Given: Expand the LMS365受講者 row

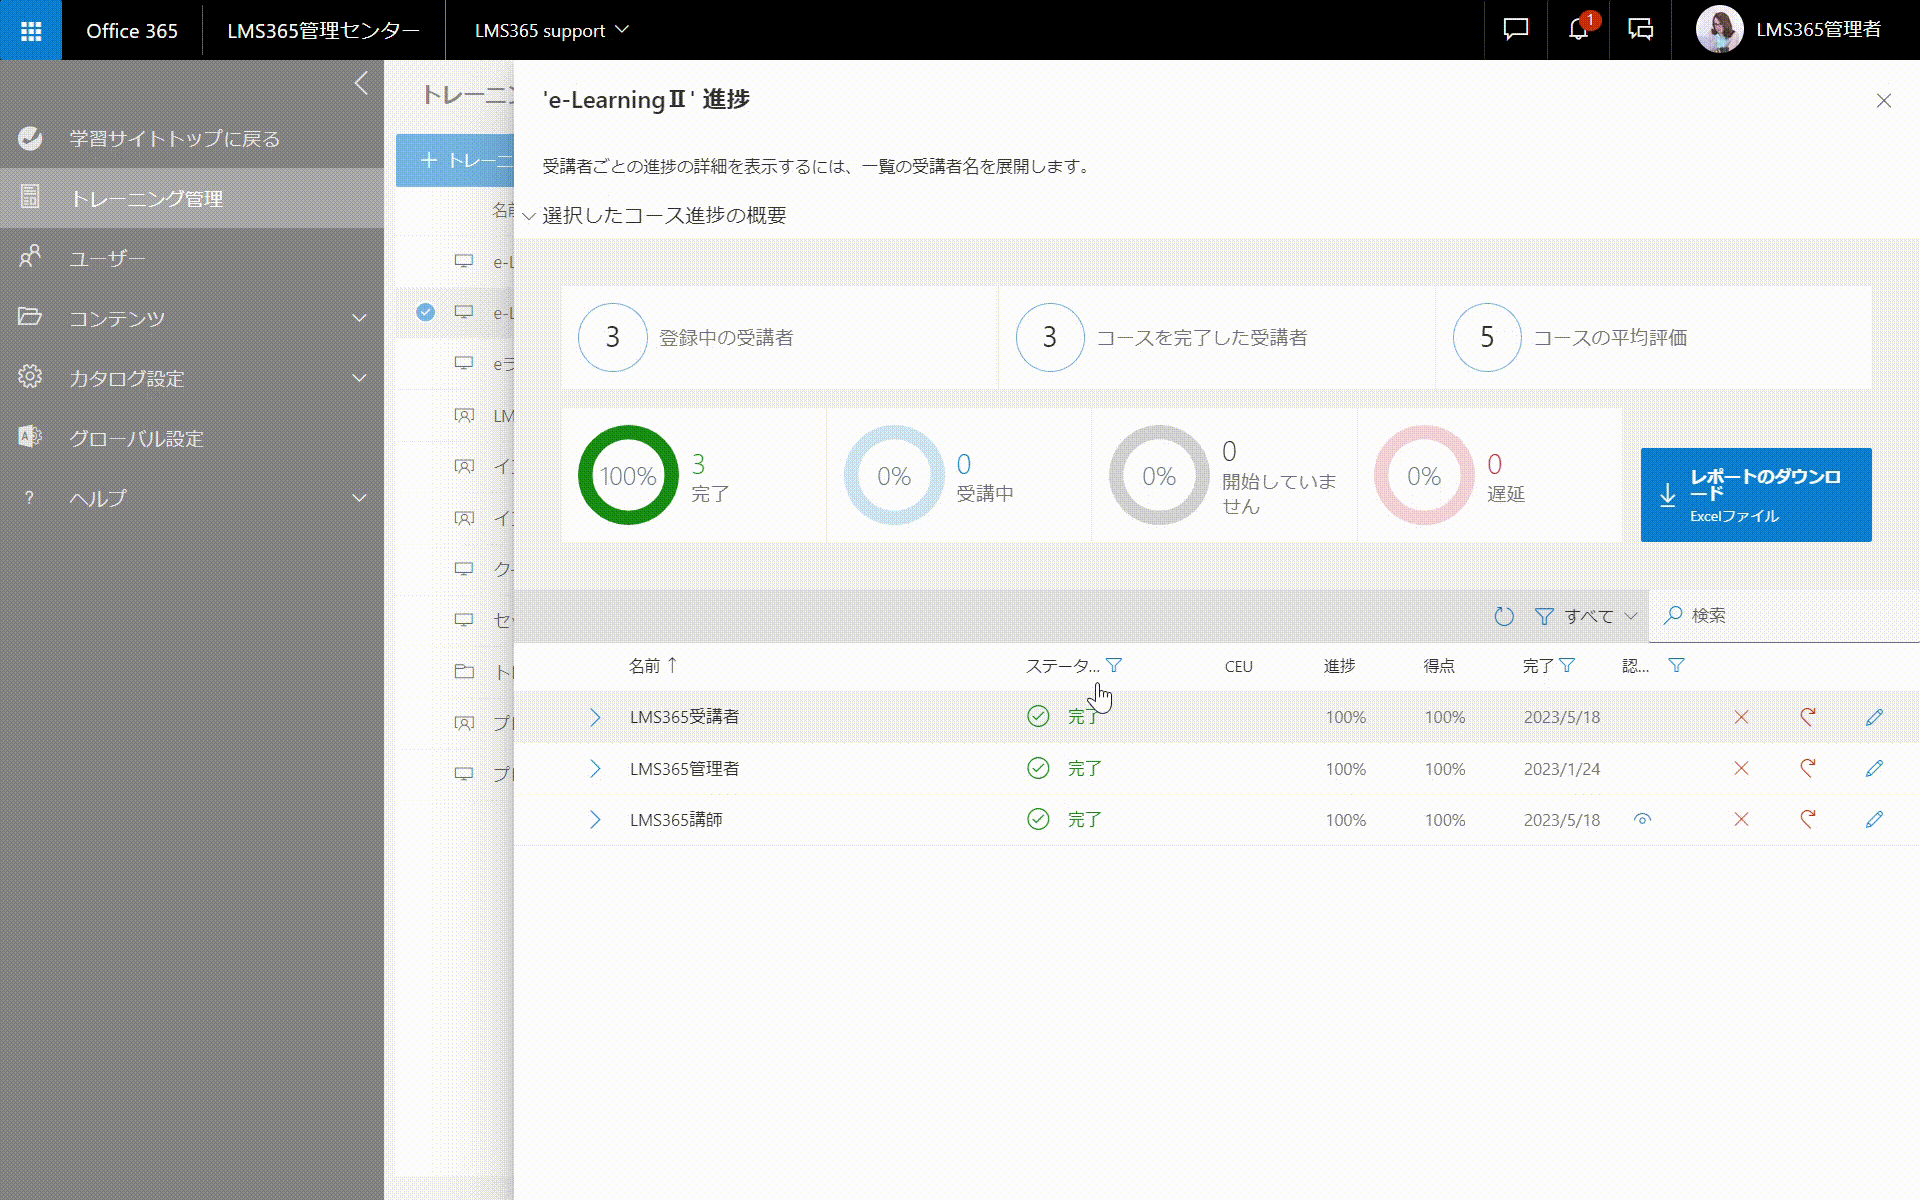Looking at the screenshot, I should (595, 717).
